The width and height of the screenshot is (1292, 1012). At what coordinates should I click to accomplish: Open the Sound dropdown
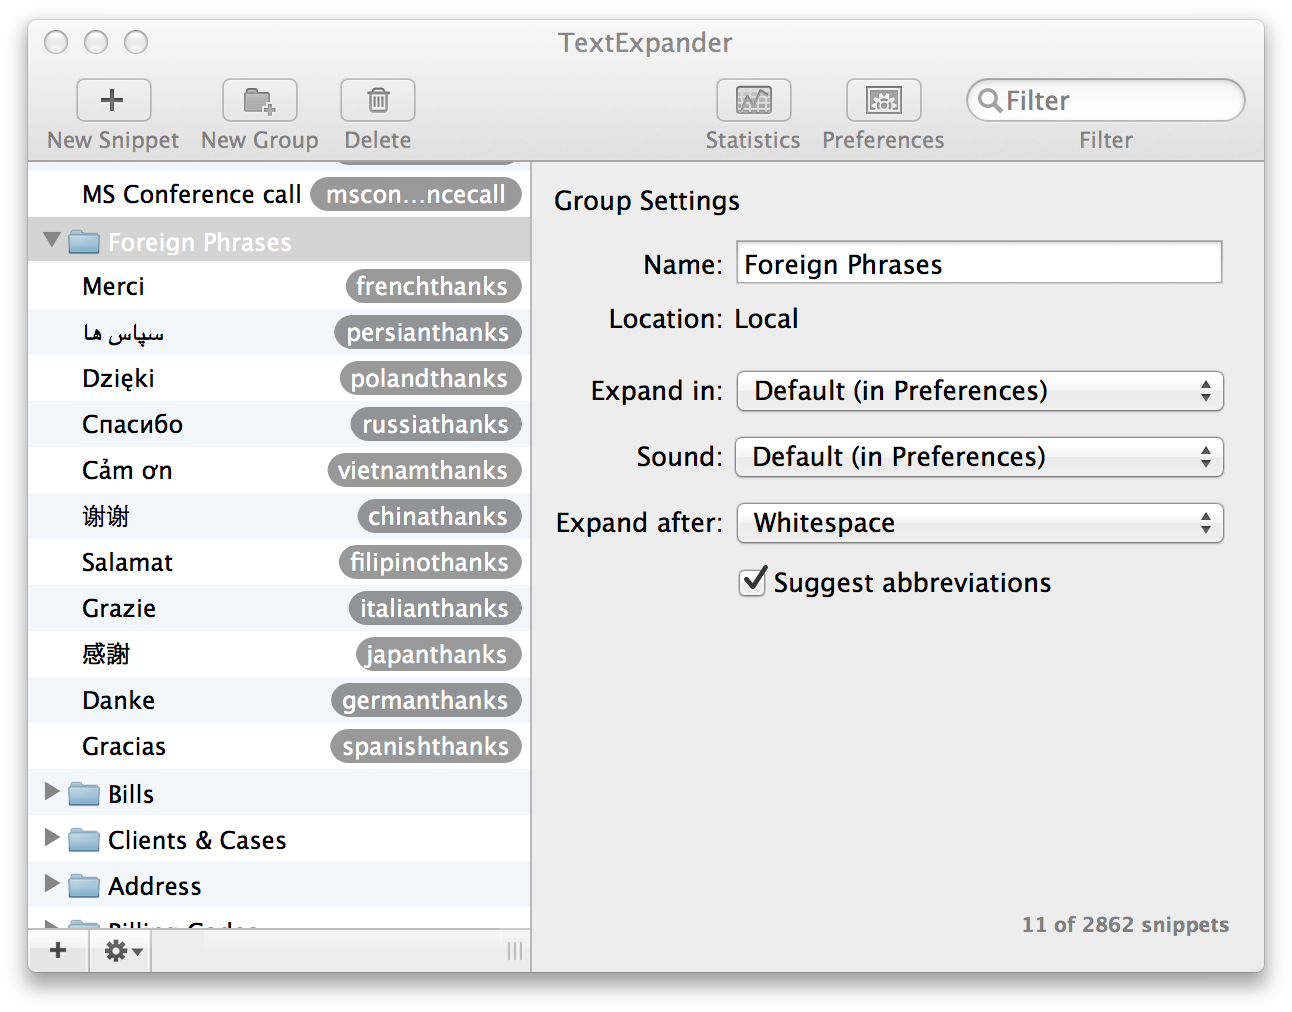(x=979, y=457)
